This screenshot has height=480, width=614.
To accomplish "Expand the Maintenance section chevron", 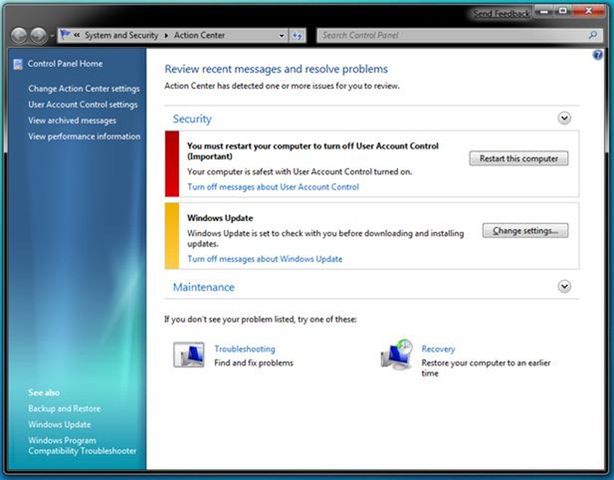I will click(564, 287).
